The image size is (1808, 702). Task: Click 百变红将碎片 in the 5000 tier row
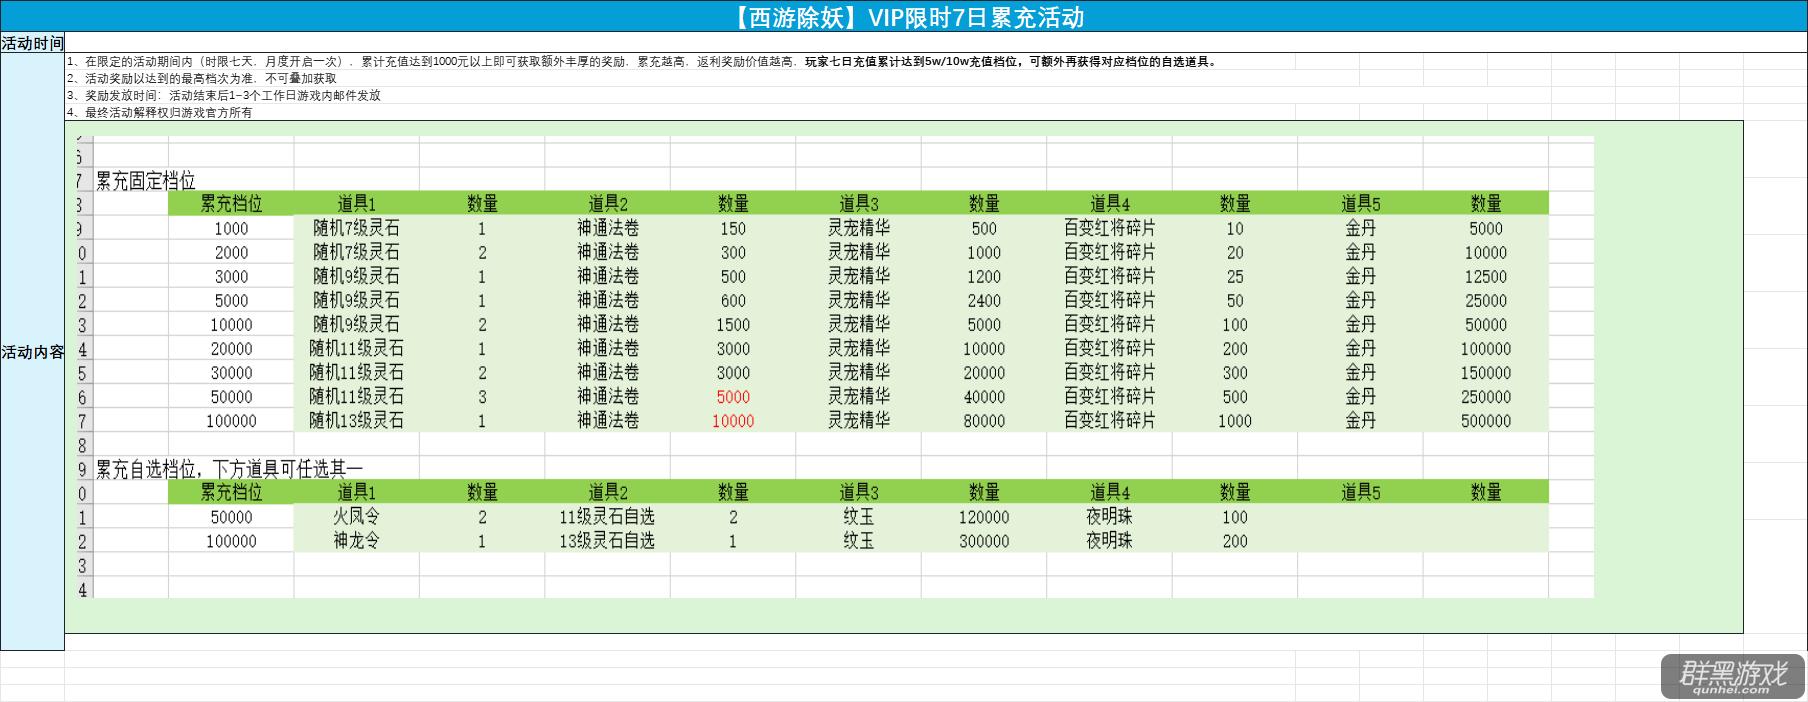[1110, 300]
